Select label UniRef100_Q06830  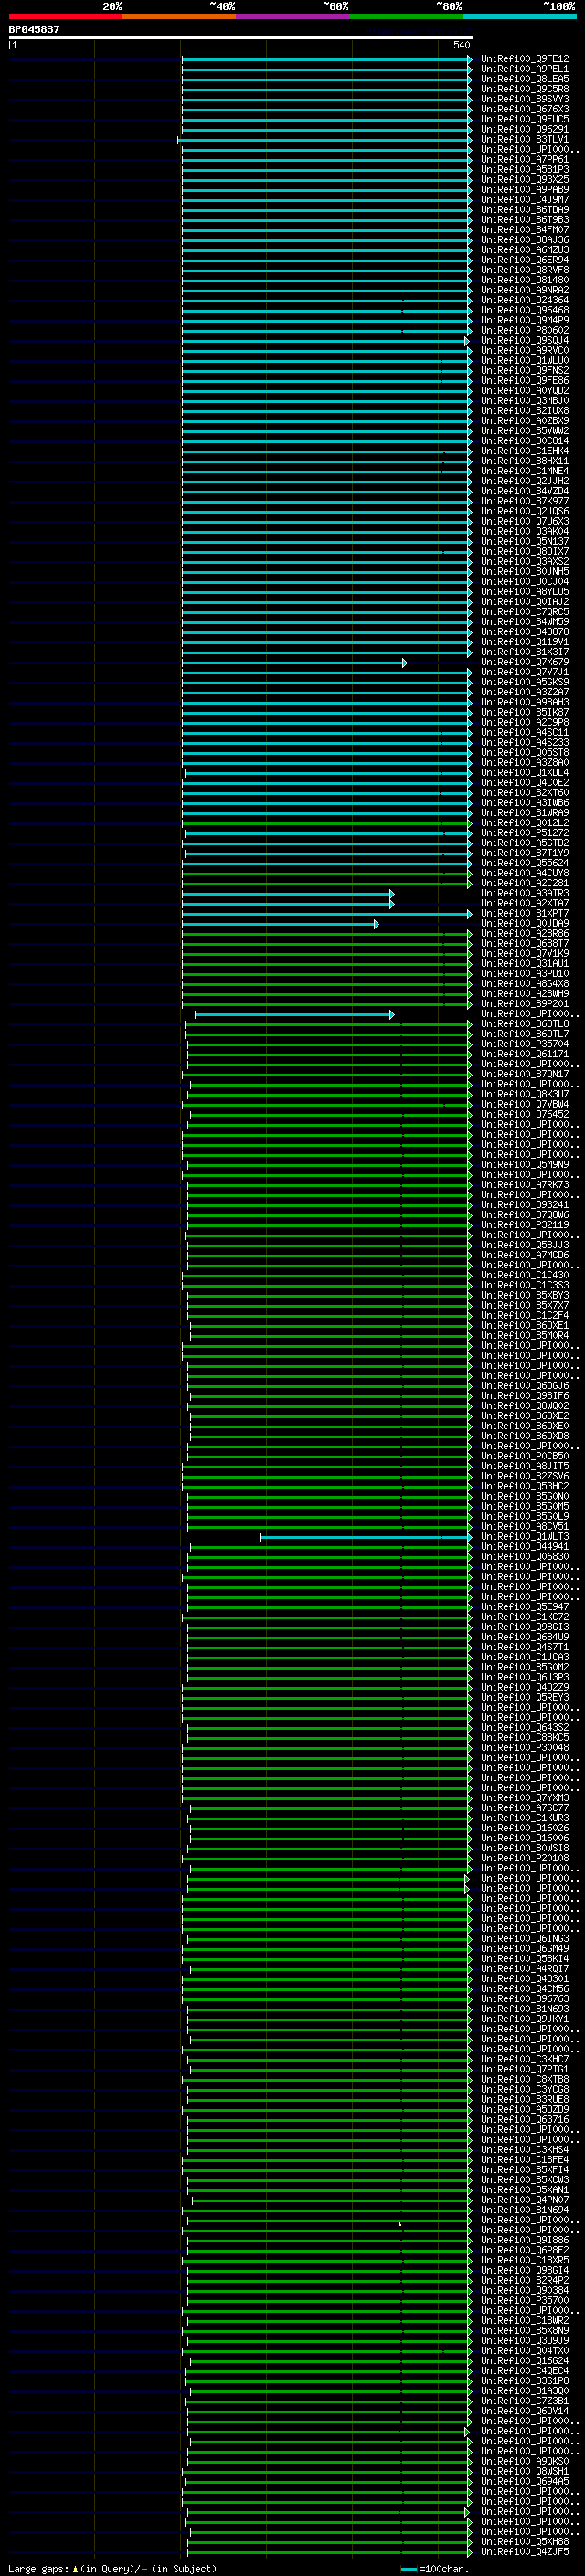pyautogui.click(x=525, y=1557)
